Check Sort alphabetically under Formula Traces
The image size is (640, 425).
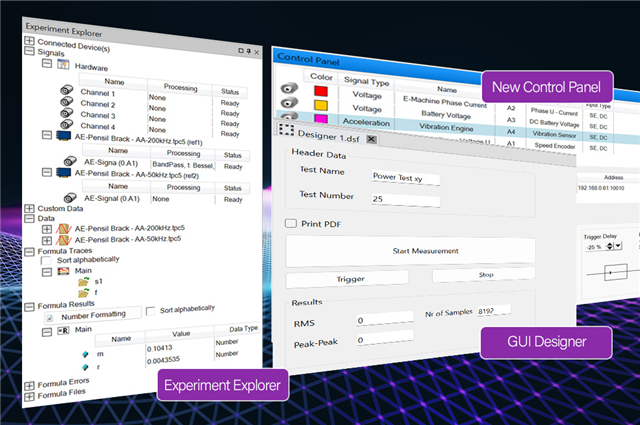pos(46,259)
